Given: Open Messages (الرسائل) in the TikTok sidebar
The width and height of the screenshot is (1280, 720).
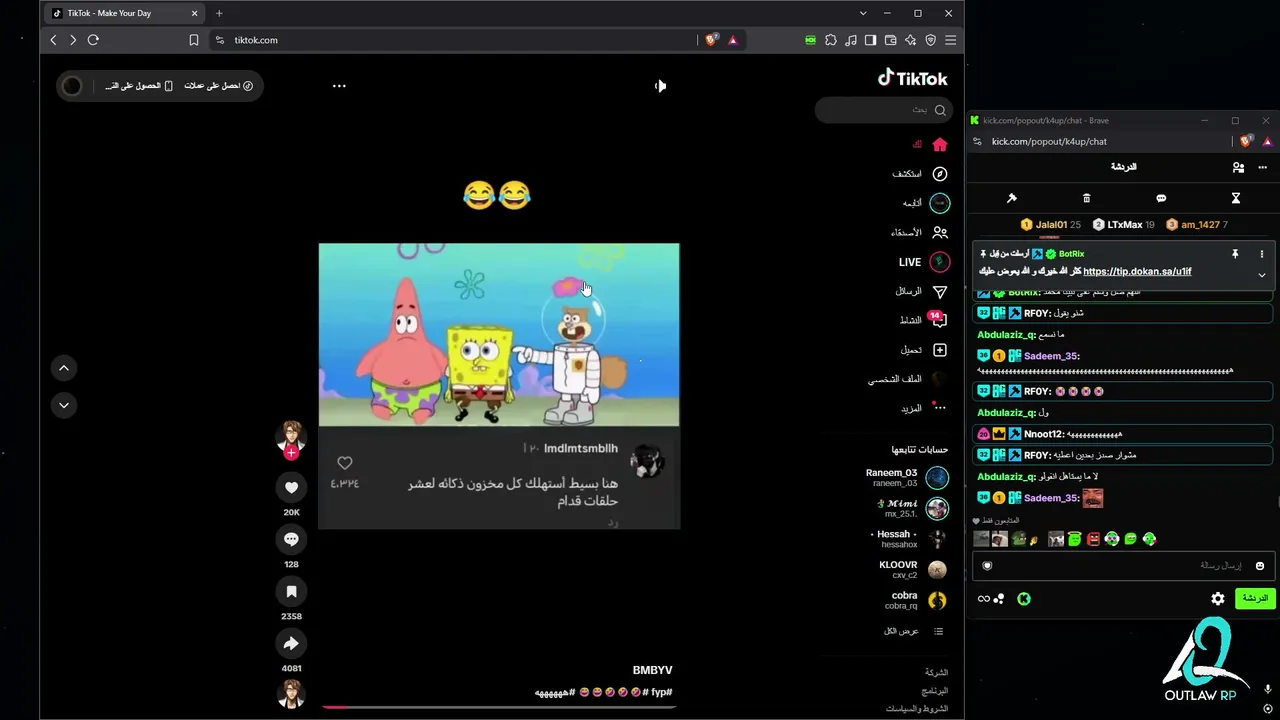Looking at the screenshot, I should click(x=922, y=291).
